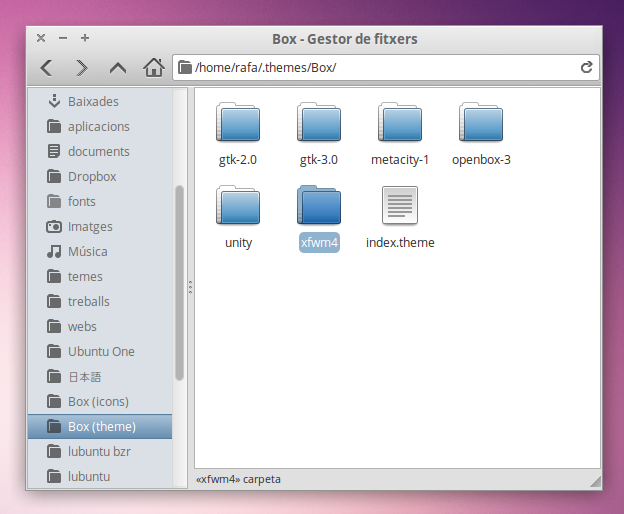Screen dimensions: 624x514
Task: Select the index.theme file
Action: pos(400,206)
